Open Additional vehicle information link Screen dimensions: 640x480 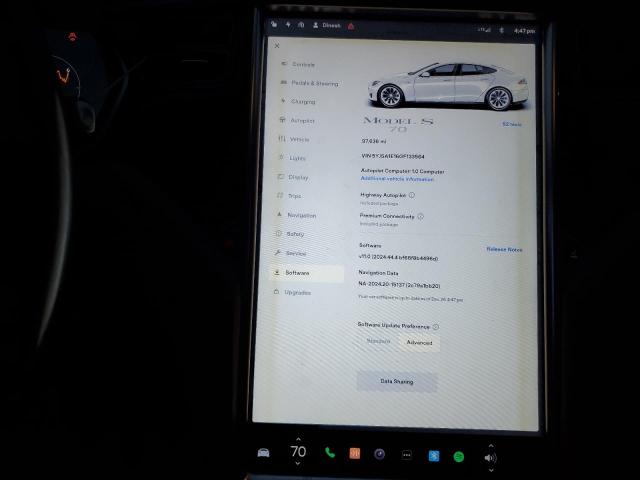397,179
